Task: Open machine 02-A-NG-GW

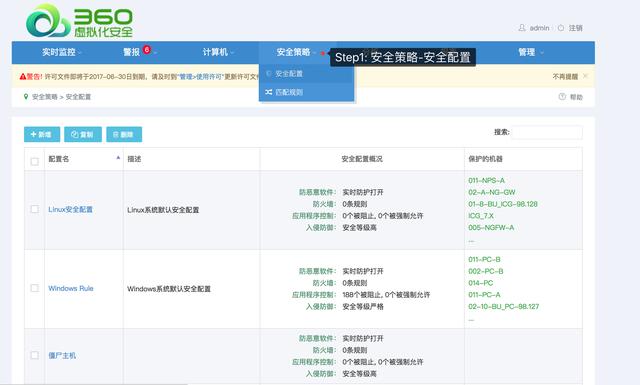Action: (x=492, y=192)
